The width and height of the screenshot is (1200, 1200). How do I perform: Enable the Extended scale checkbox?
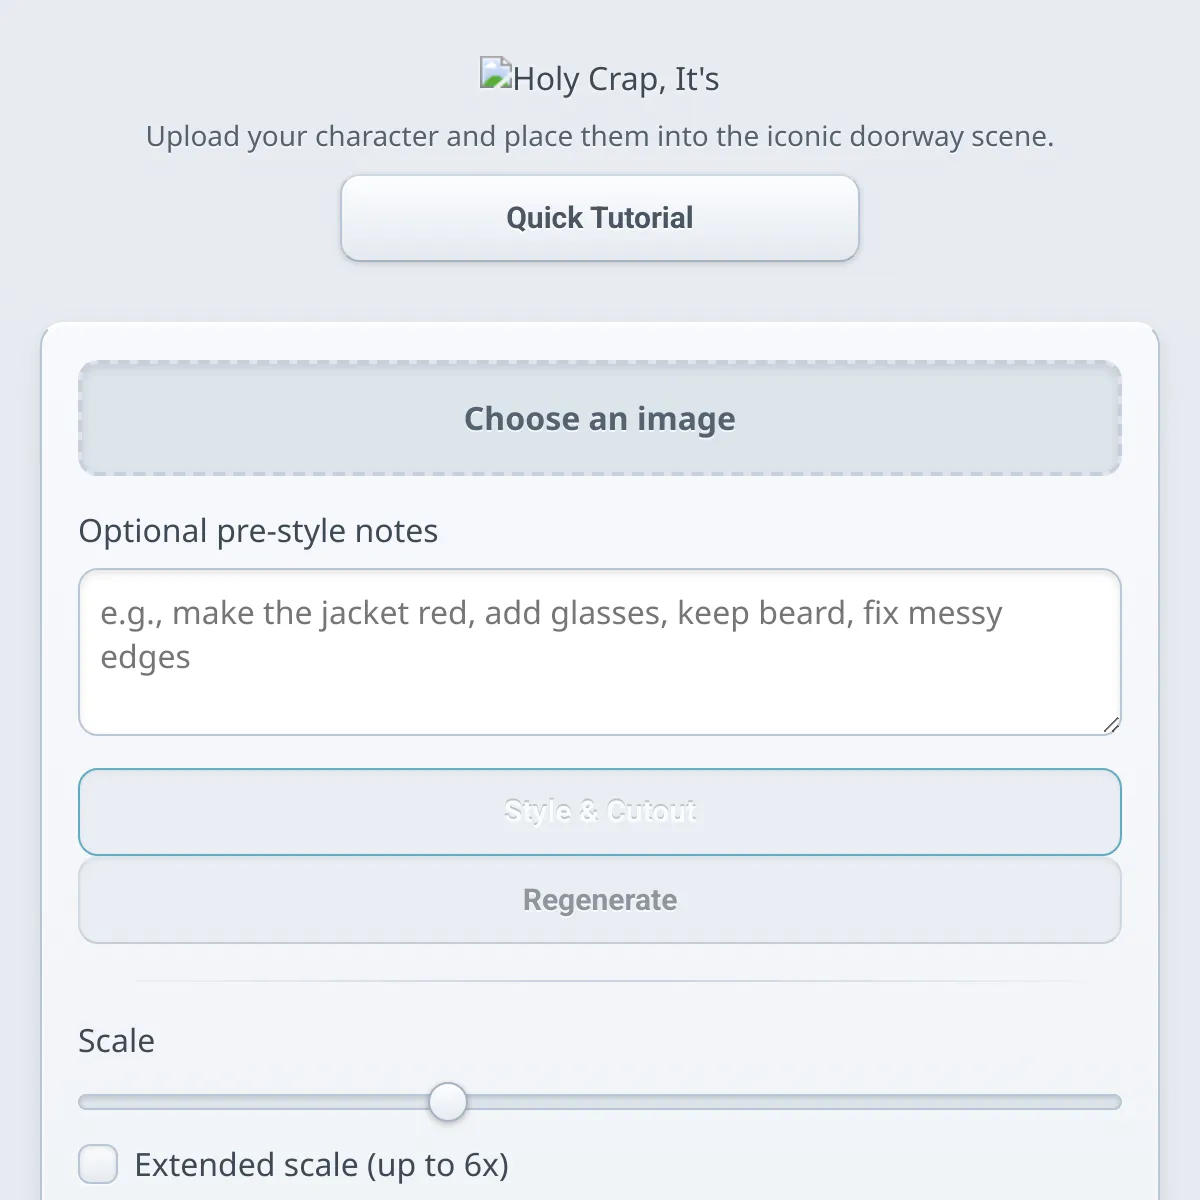click(98, 1165)
